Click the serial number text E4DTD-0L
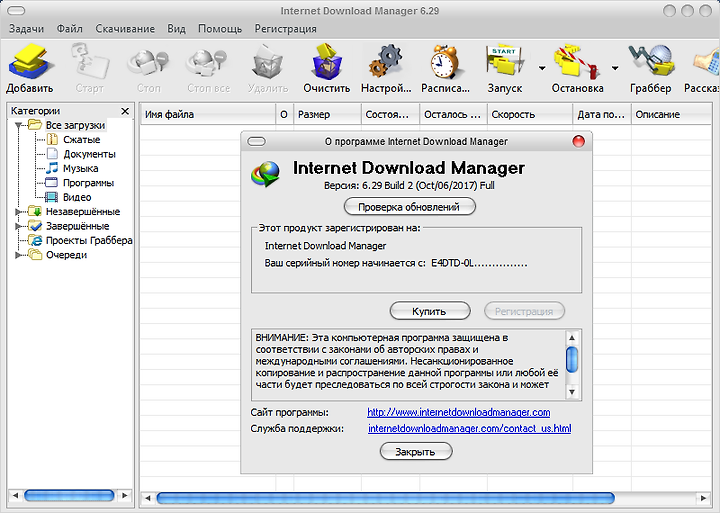Screen dimensions: 720x513 [x=452, y=263]
